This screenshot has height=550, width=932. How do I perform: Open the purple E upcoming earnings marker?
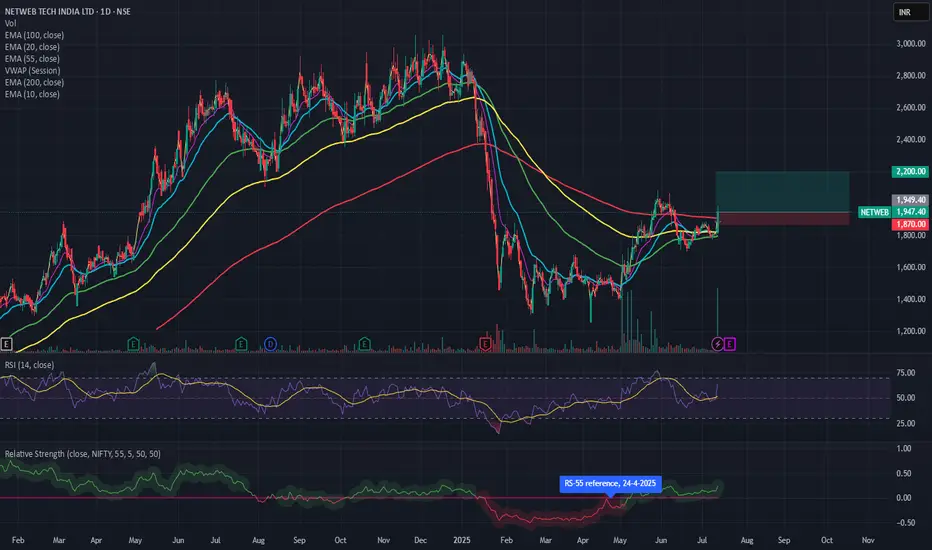point(729,344)
